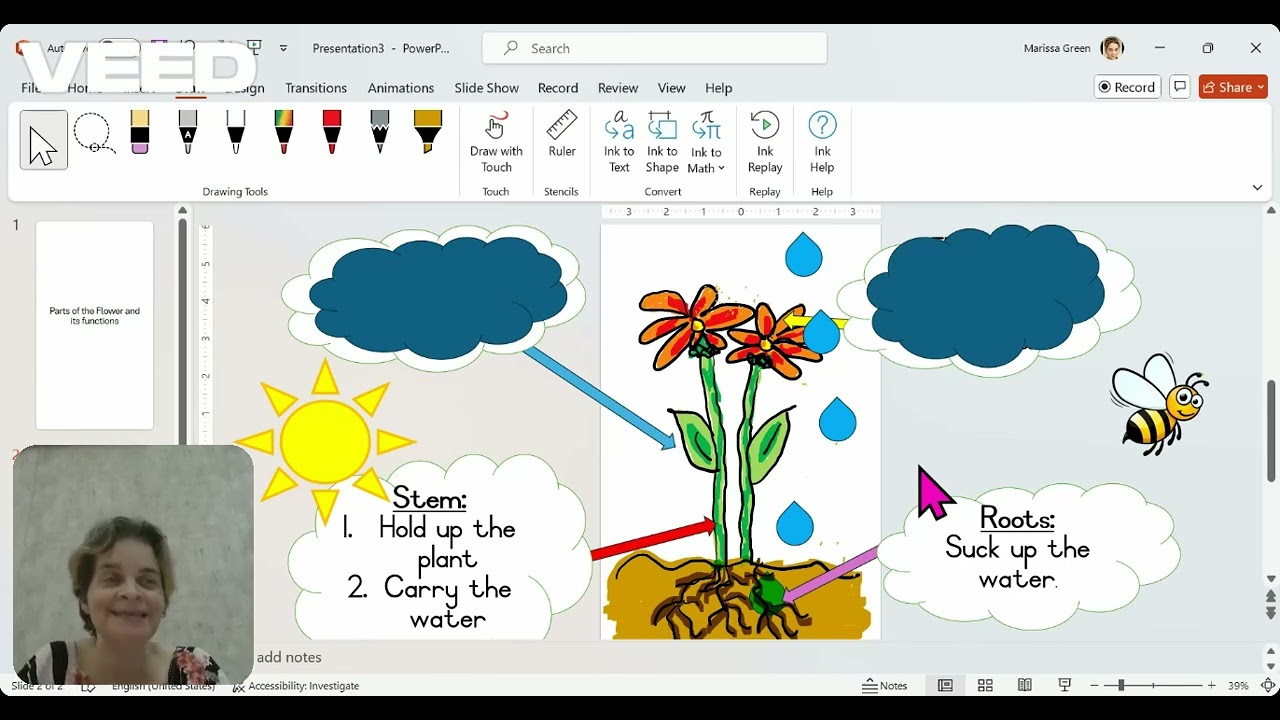
Task: Open the View tab
Action: (x=672, y=88)
